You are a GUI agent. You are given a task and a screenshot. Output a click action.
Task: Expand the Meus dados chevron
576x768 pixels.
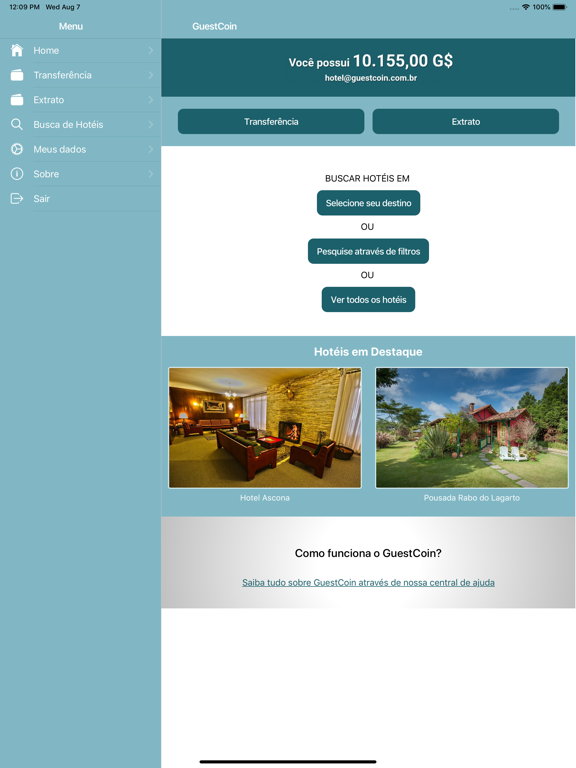click(151, 149)
